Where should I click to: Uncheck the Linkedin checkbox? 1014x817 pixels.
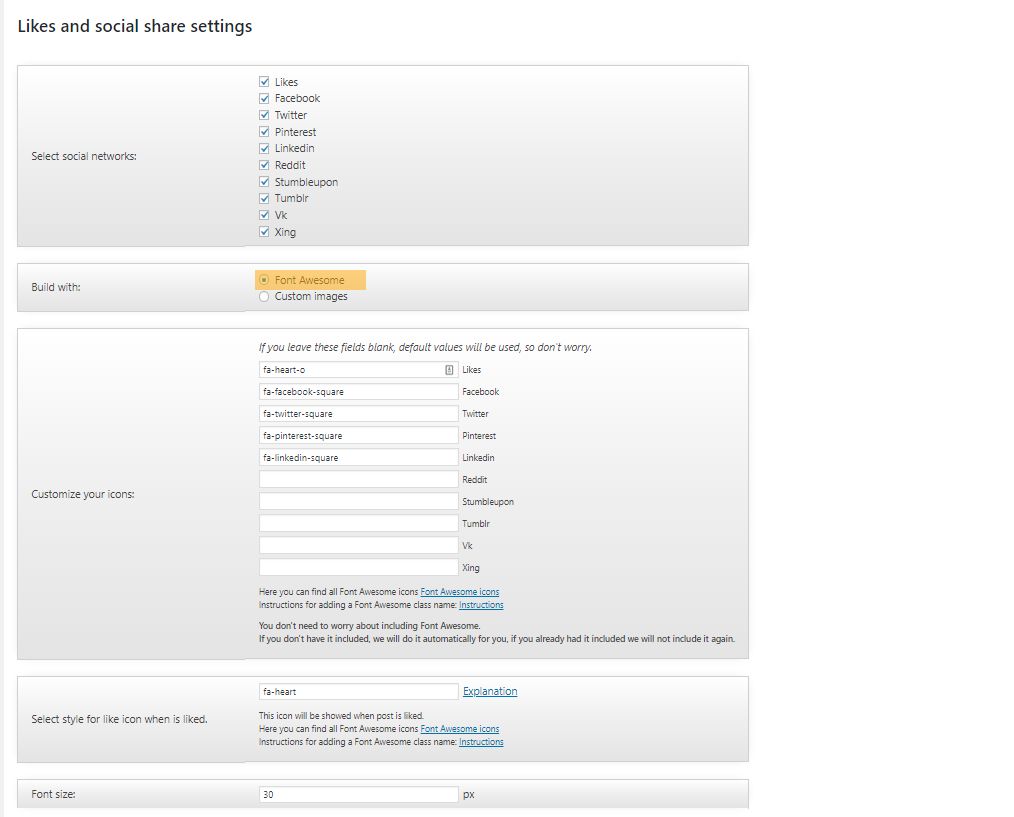coord(264,148)
